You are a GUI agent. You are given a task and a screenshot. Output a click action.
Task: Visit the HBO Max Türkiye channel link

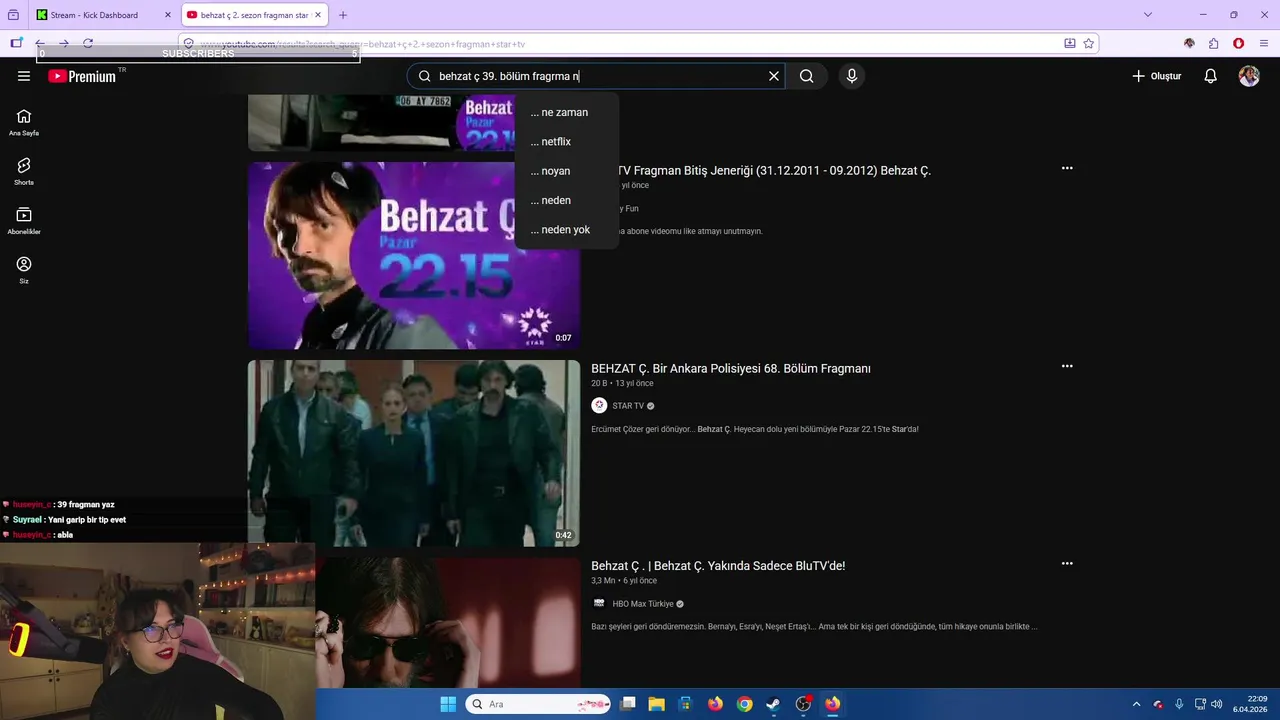click(x=643, y=604)
